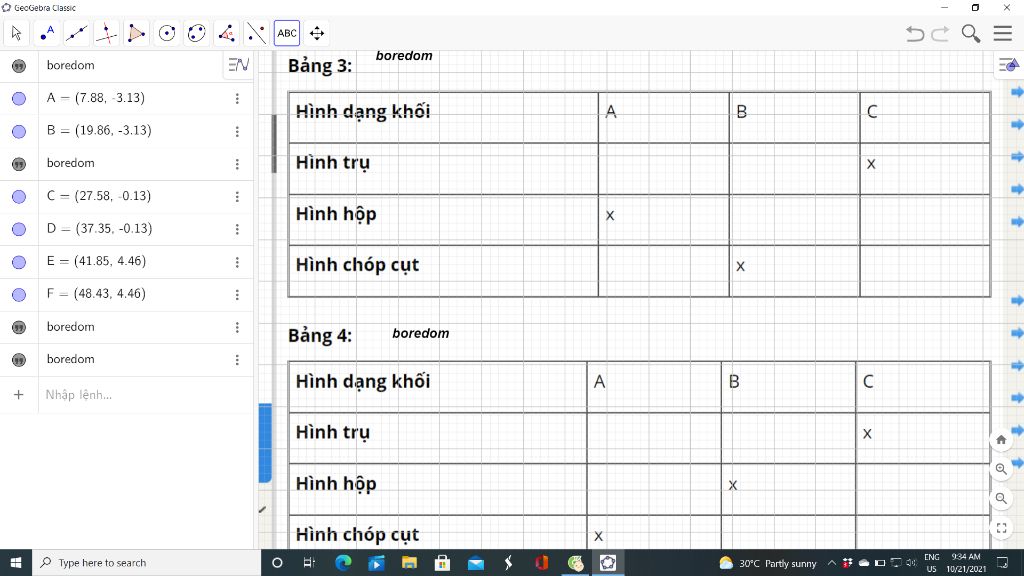
Task: Click the plus icon beside input bar
Action: 18,394
